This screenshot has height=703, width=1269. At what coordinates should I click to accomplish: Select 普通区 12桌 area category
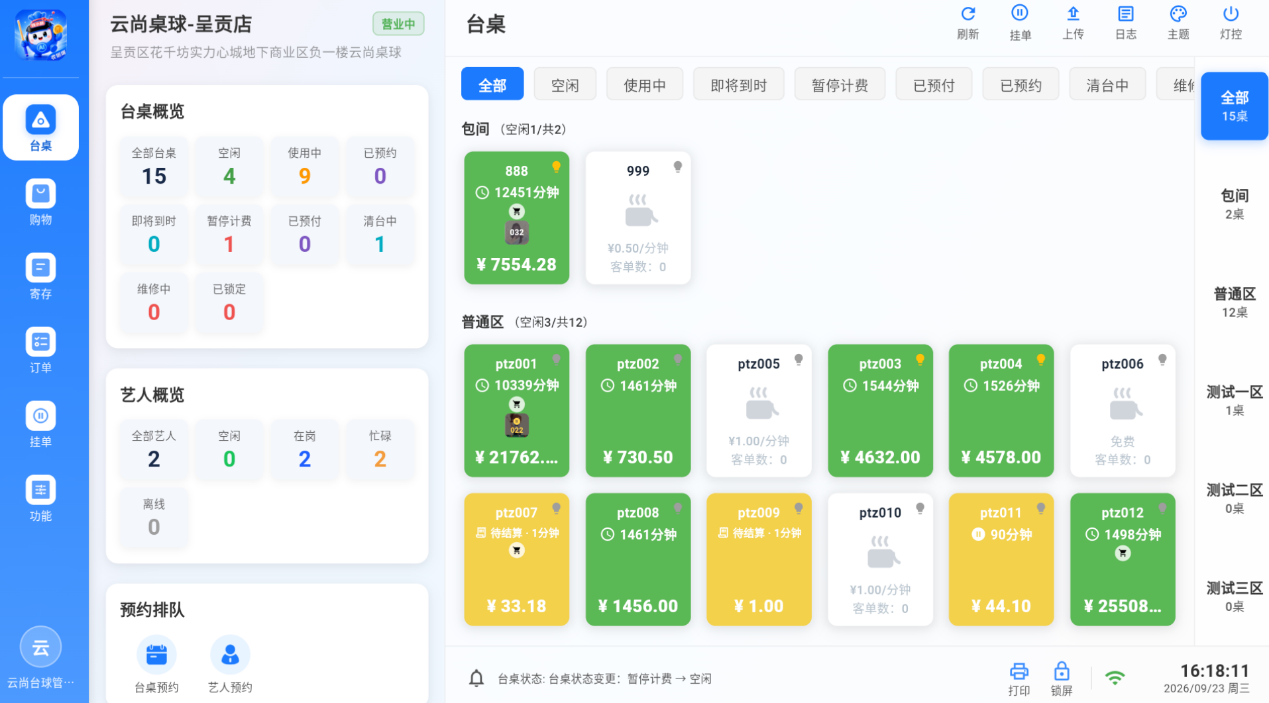coord(1235,302)
